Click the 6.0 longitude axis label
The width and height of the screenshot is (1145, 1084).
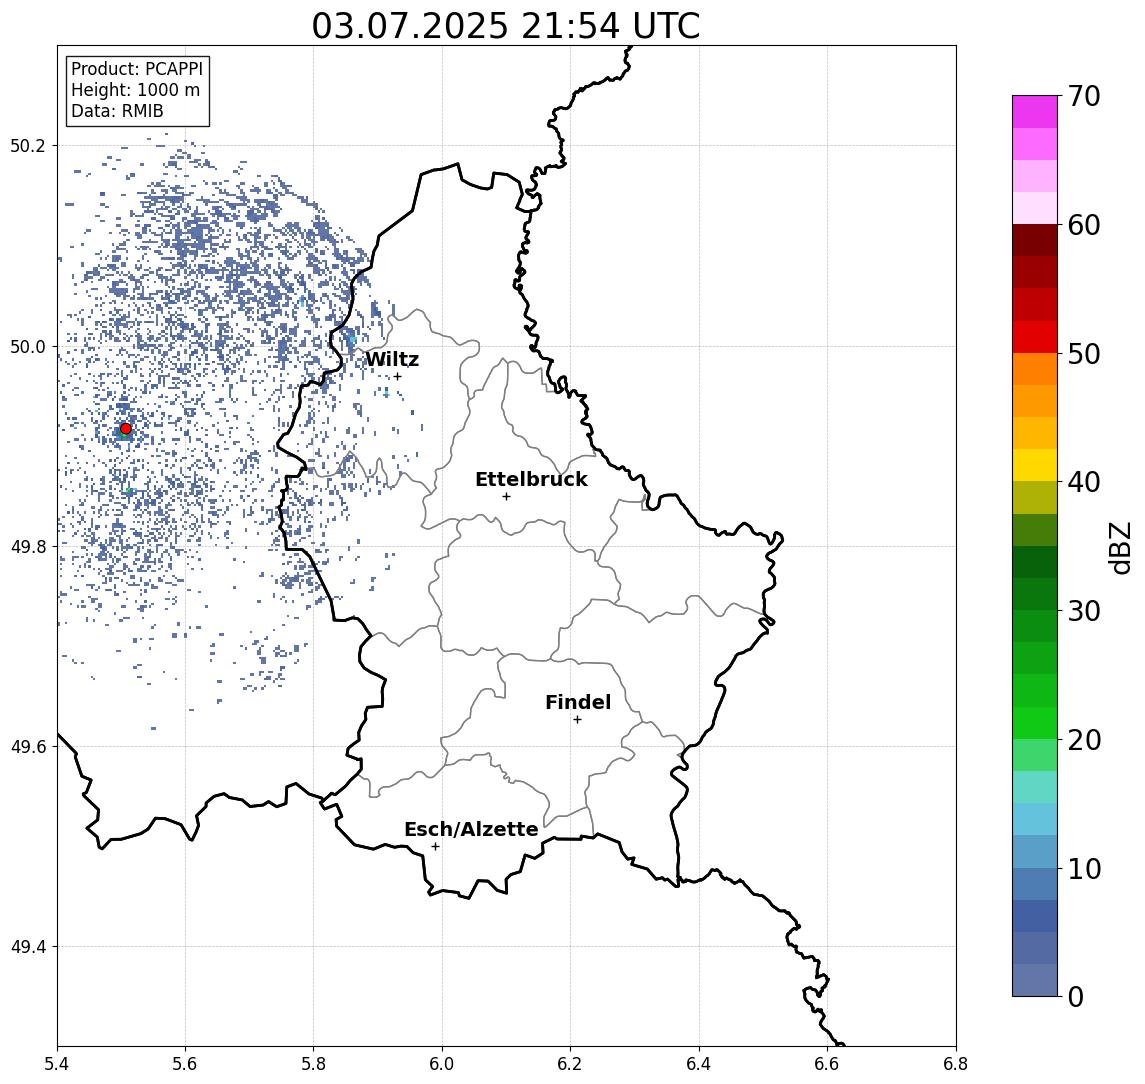442,1064
